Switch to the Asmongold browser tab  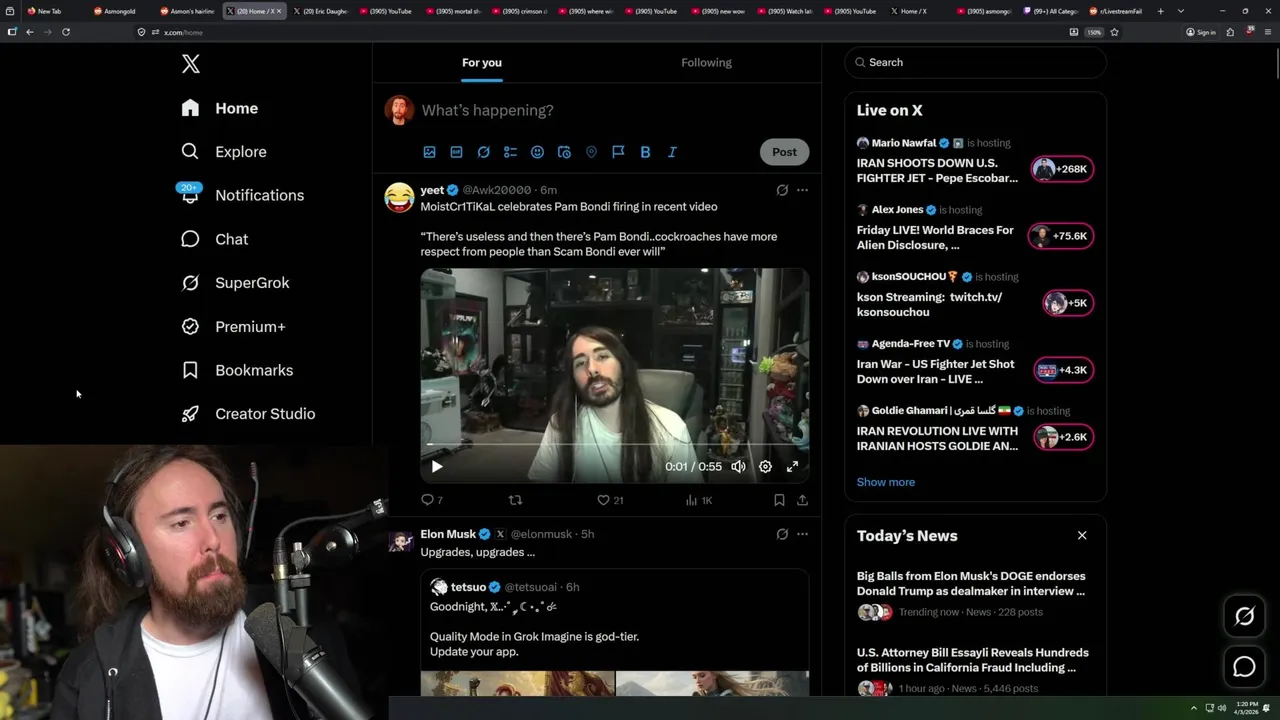click(120, 11)
